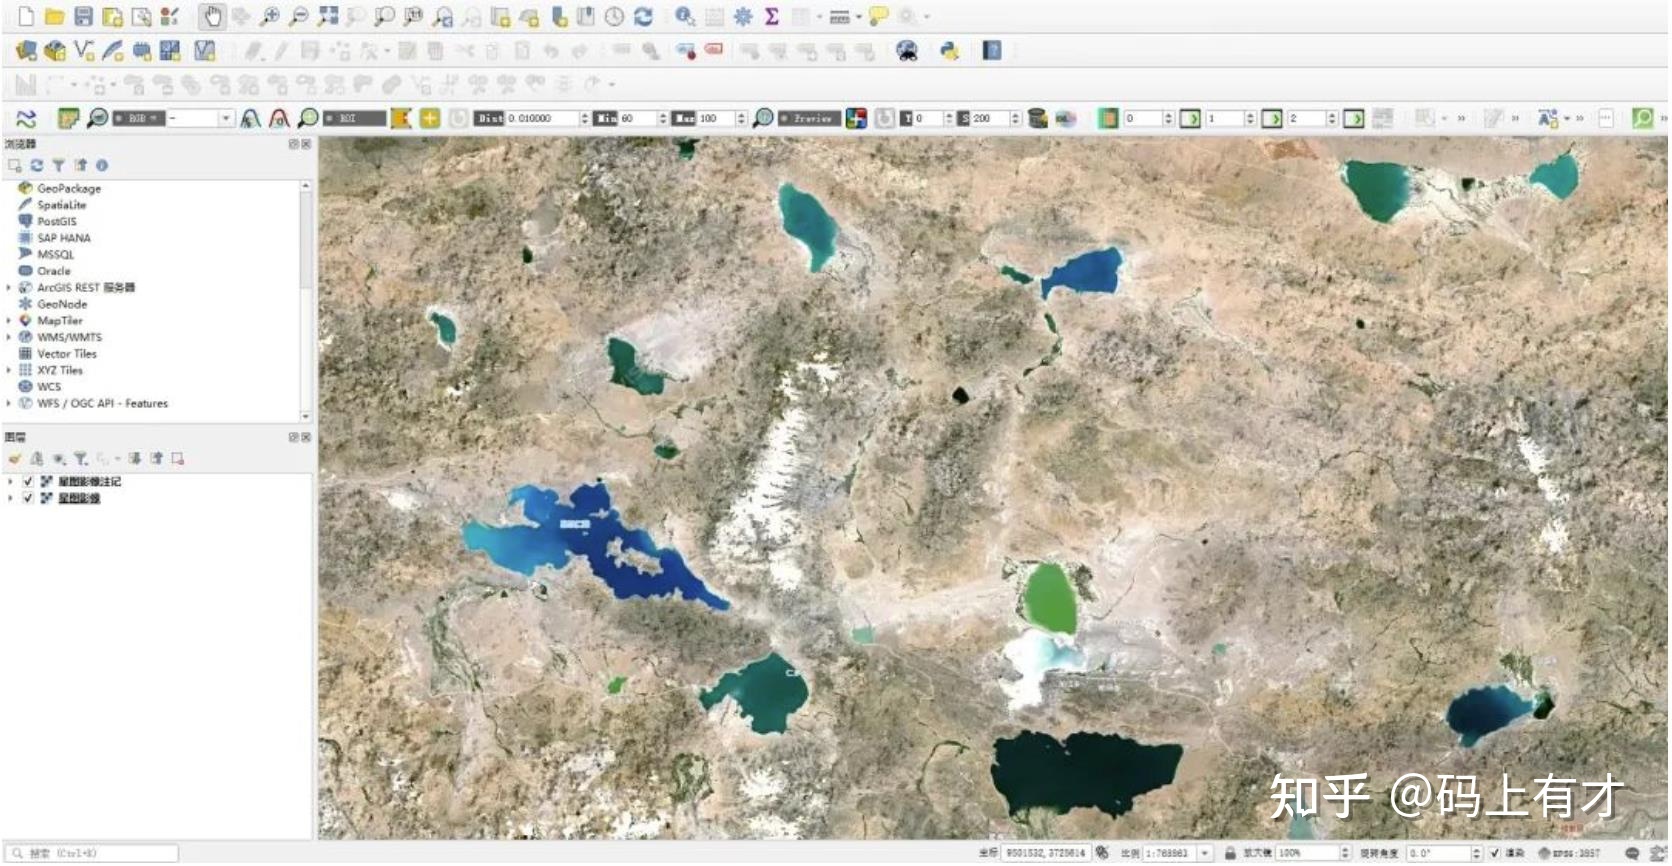The width and height of the screenshot is (1672, 866).
Task: Click the Zoom Out magnifier tool
Action: pos(299,16)
